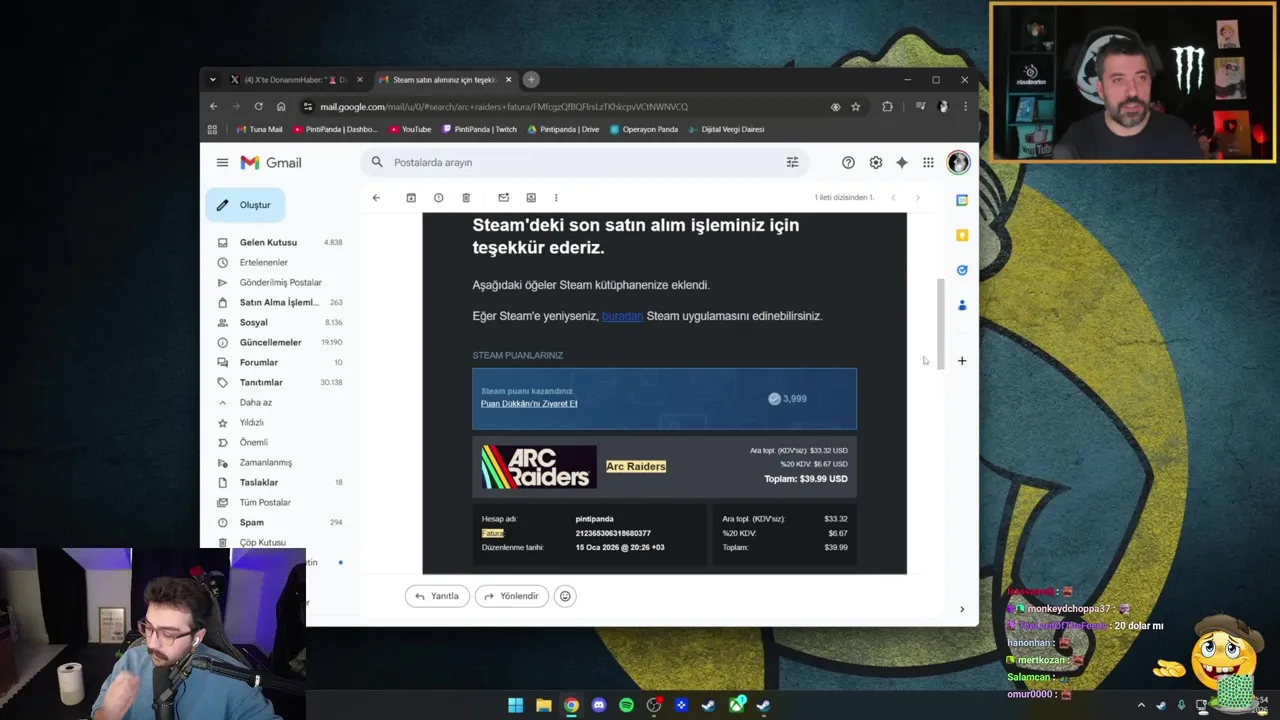Open the Contacts side panel icon
Image resolution: width=1280 pixels, height=720 pixels.
click(962, 305)
